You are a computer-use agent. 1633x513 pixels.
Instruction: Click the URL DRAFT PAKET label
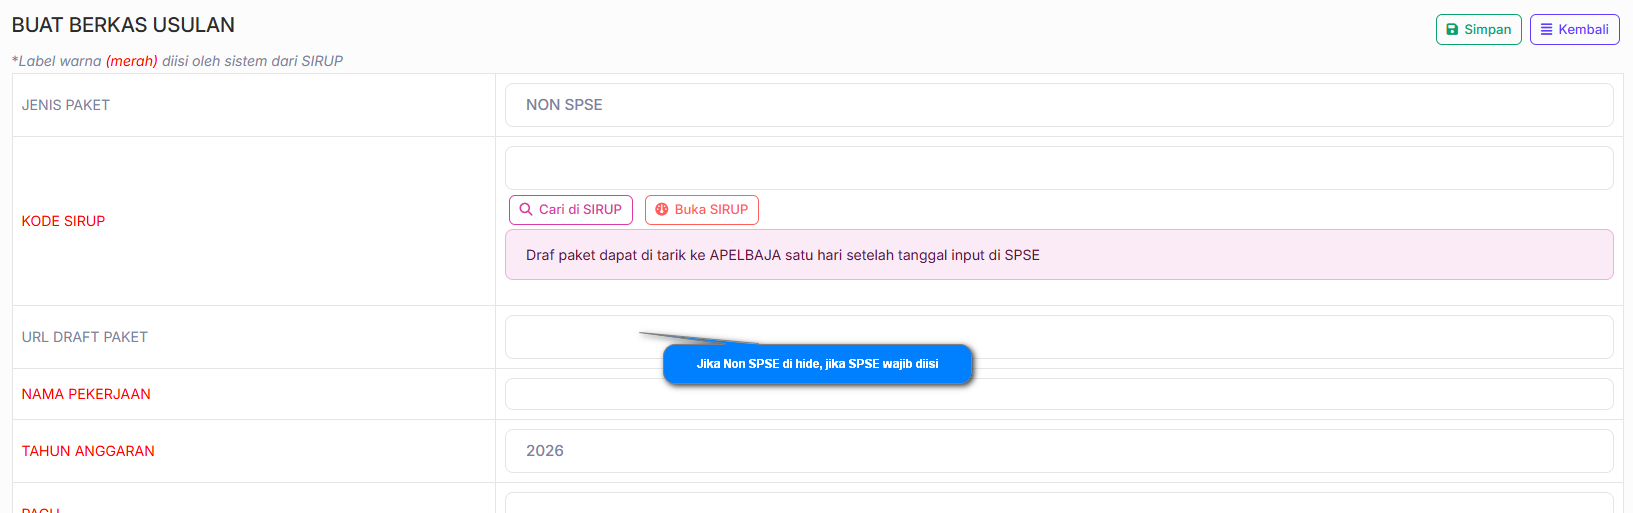pos(85,337)
